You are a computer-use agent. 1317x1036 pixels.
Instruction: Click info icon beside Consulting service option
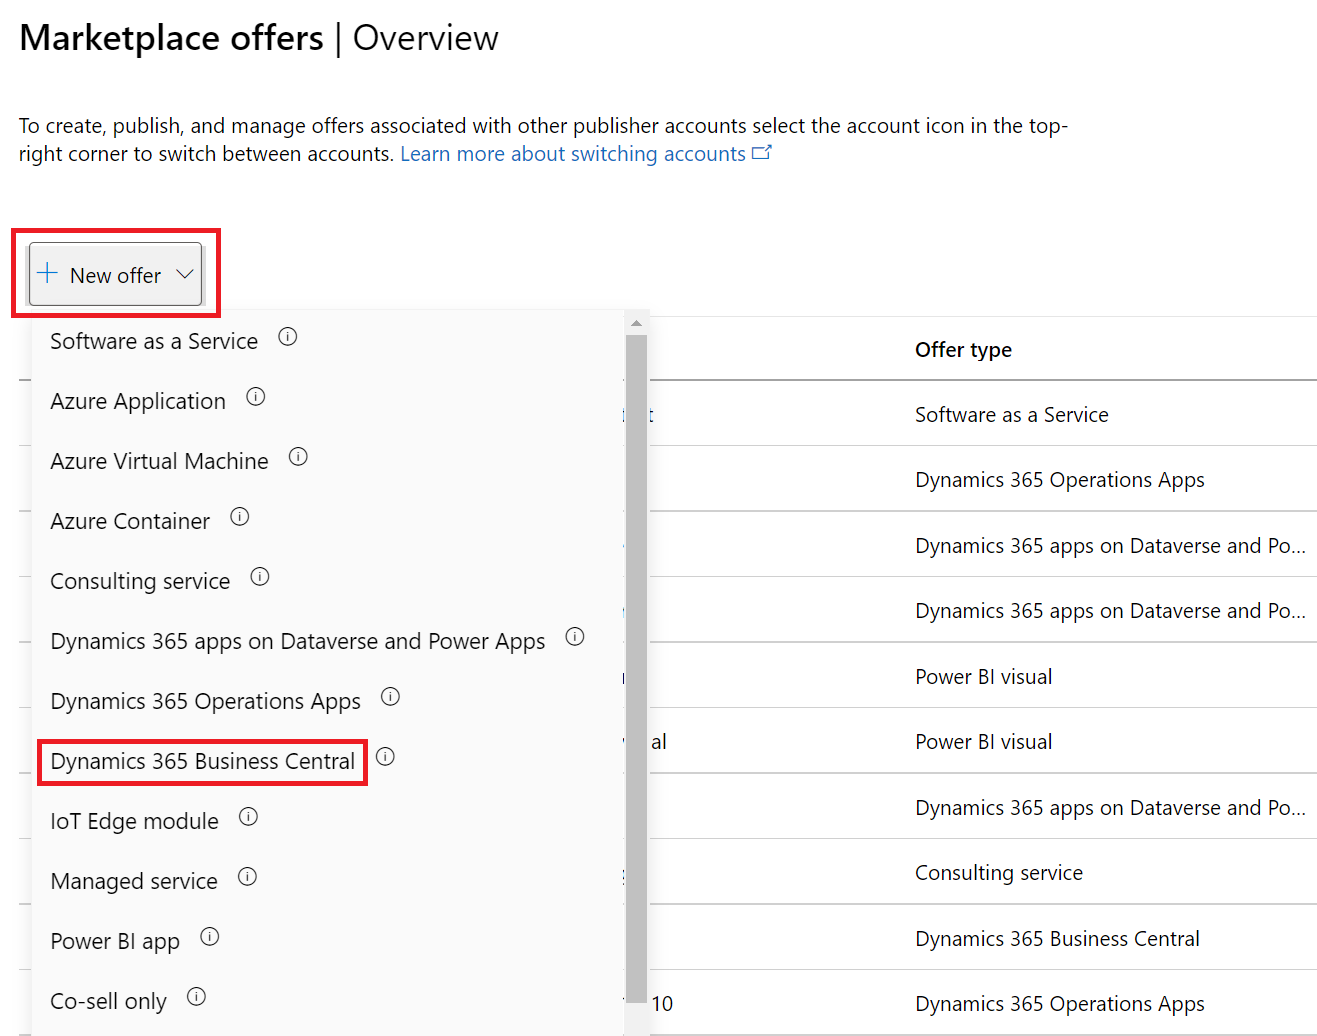point(260,577)
